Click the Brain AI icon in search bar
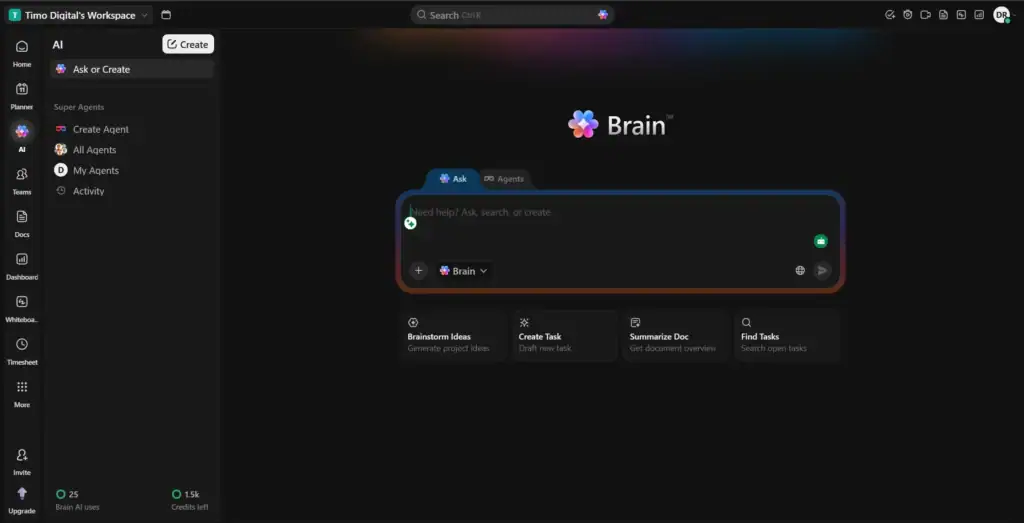 [603, 14]
